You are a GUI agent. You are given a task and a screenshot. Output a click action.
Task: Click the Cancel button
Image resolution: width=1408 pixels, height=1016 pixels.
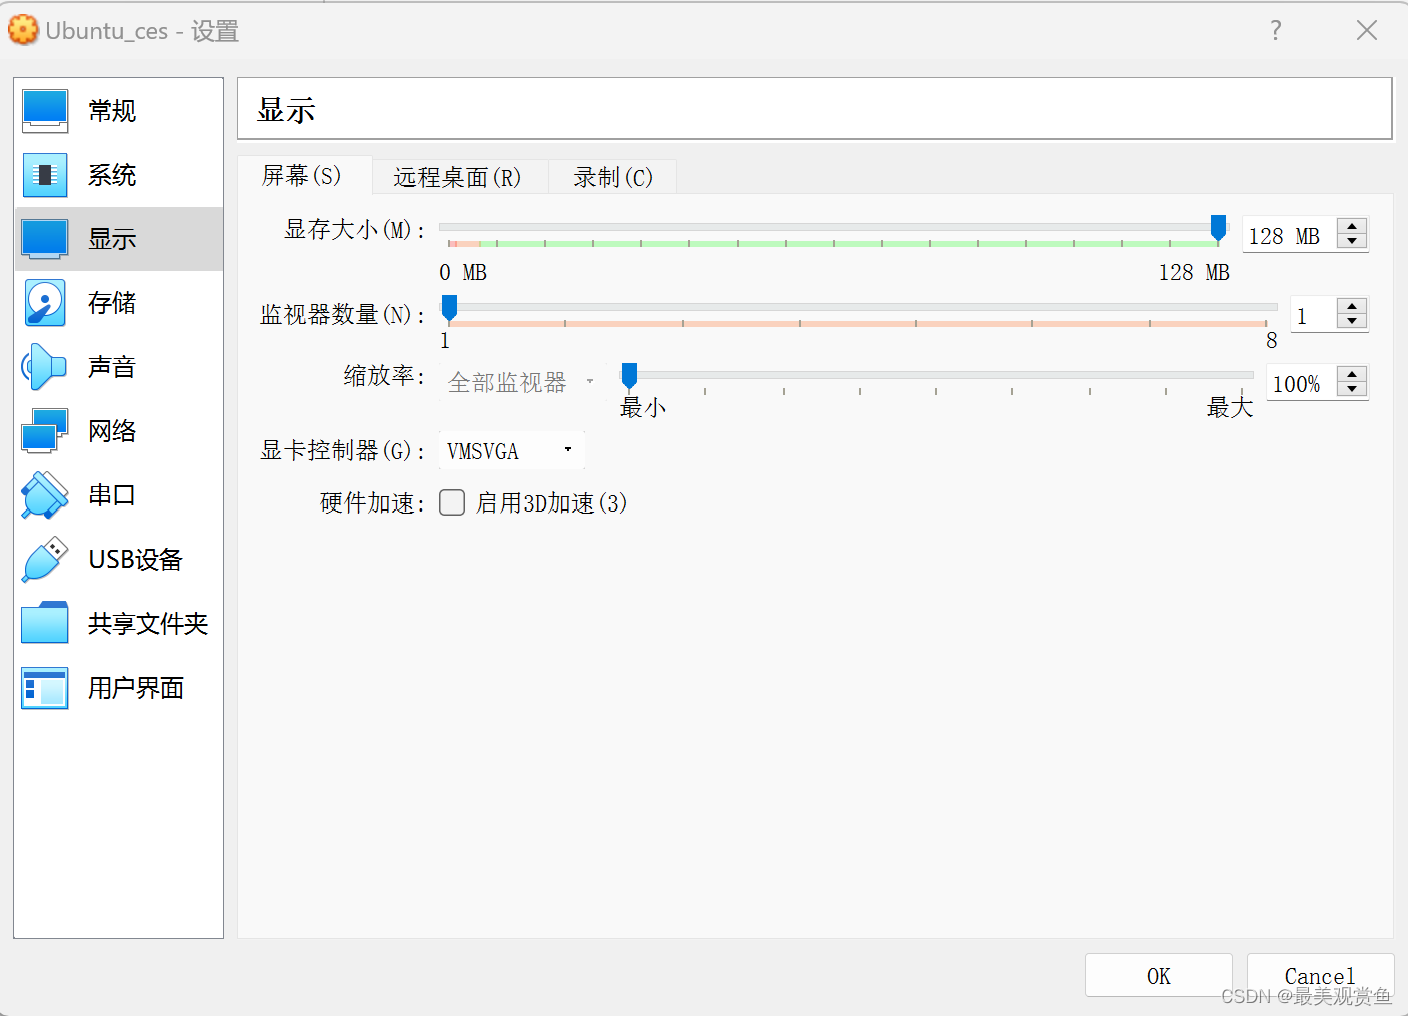click(x=1320, y=976)
